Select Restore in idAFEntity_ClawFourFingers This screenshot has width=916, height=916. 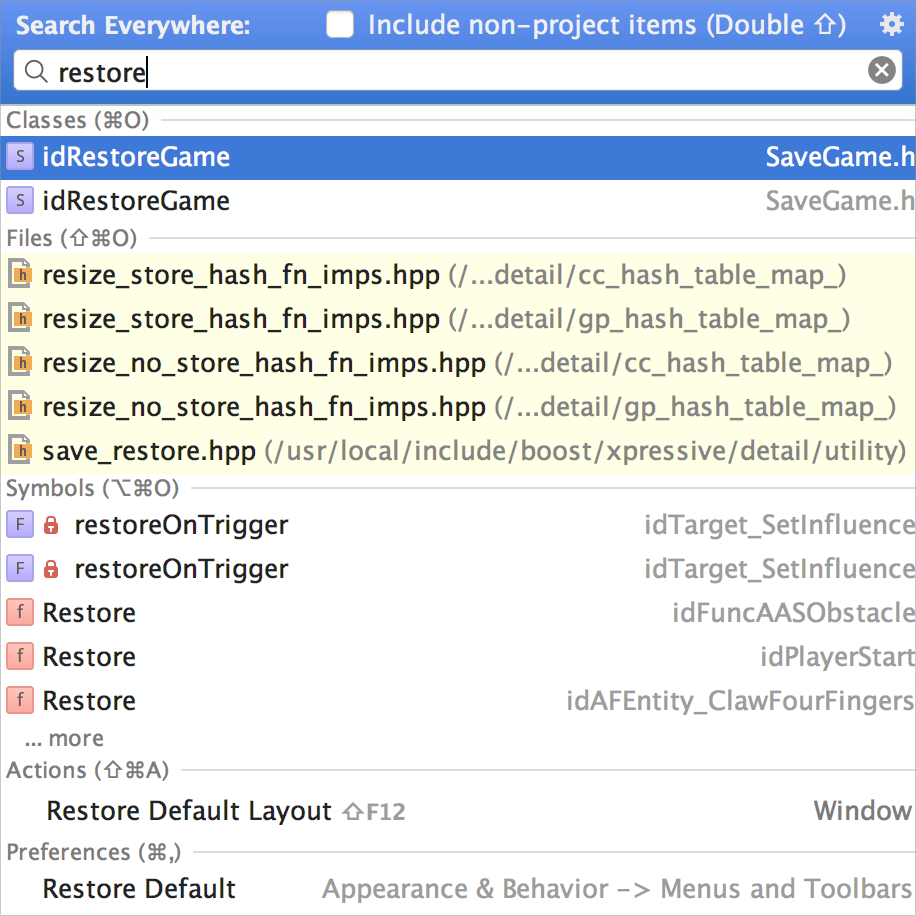[458, 700]
